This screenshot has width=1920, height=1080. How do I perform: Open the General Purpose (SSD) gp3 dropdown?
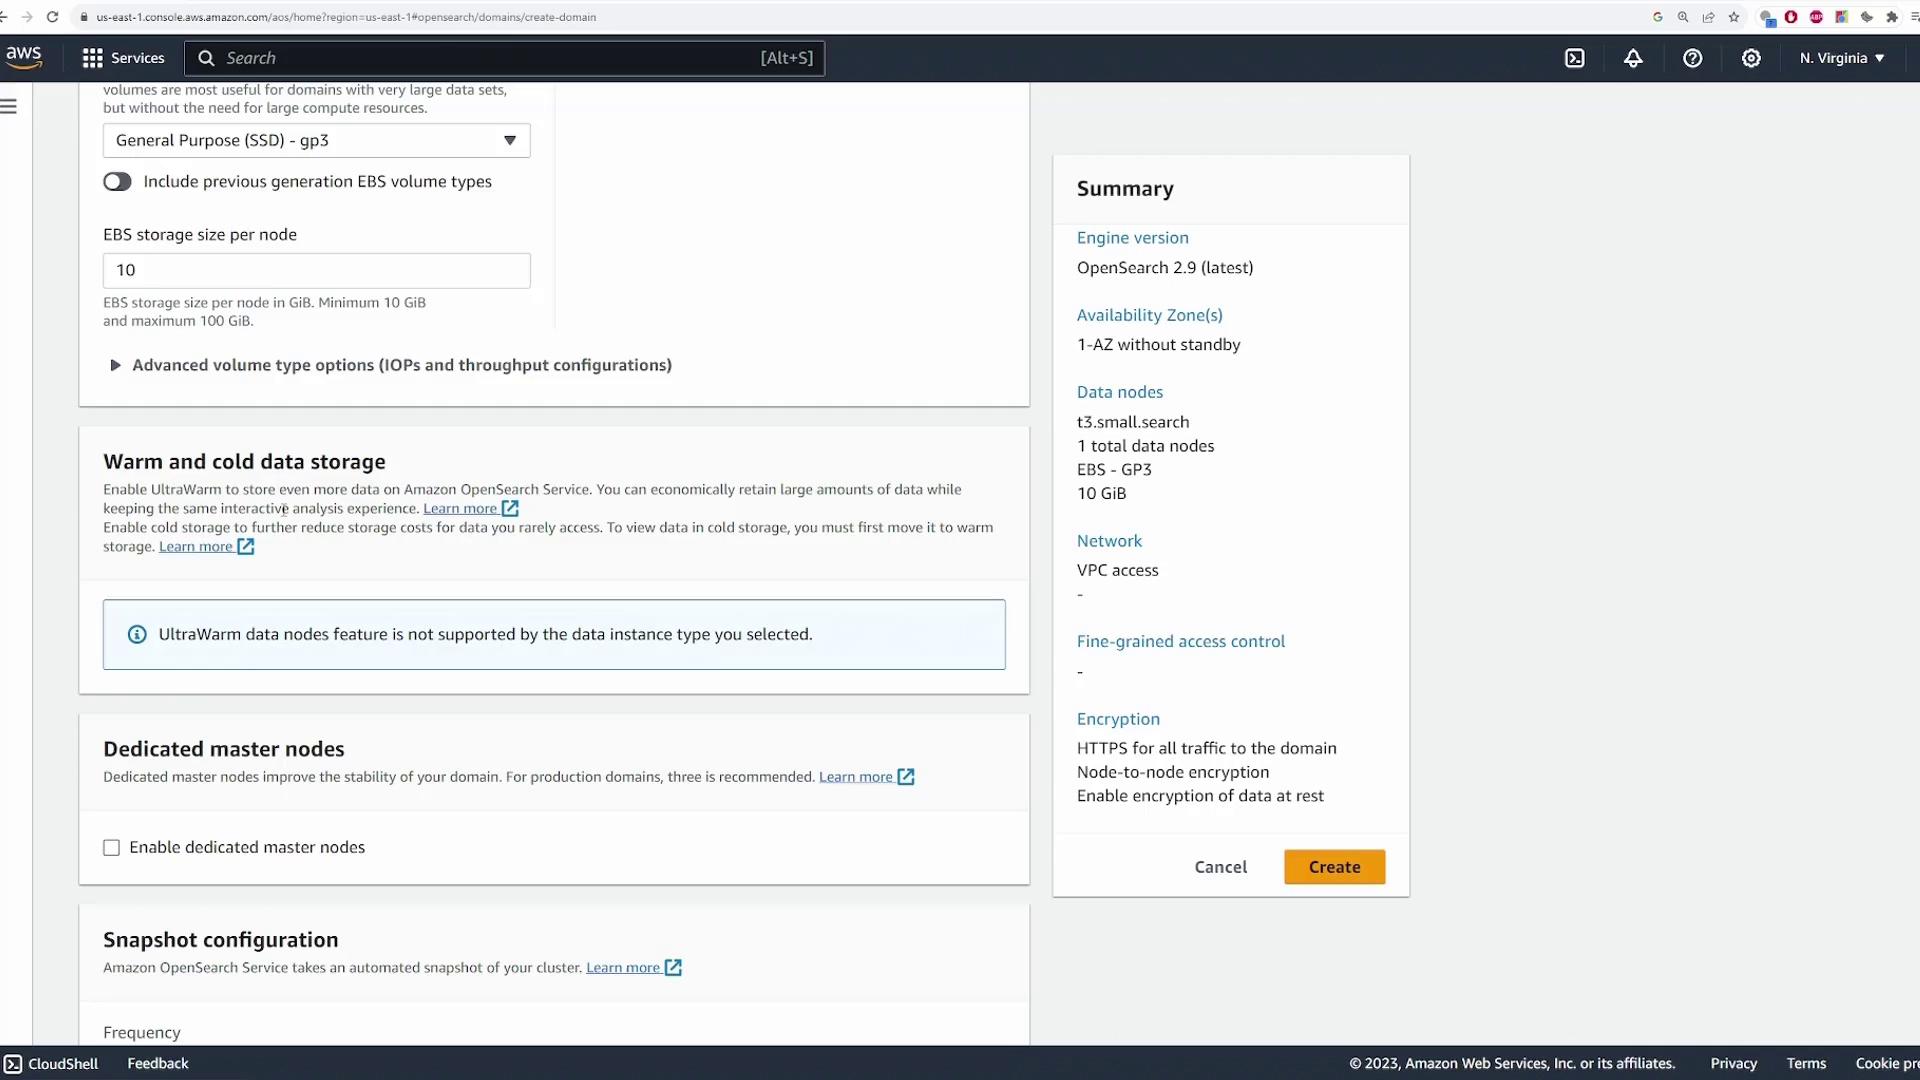pos(316,140)
